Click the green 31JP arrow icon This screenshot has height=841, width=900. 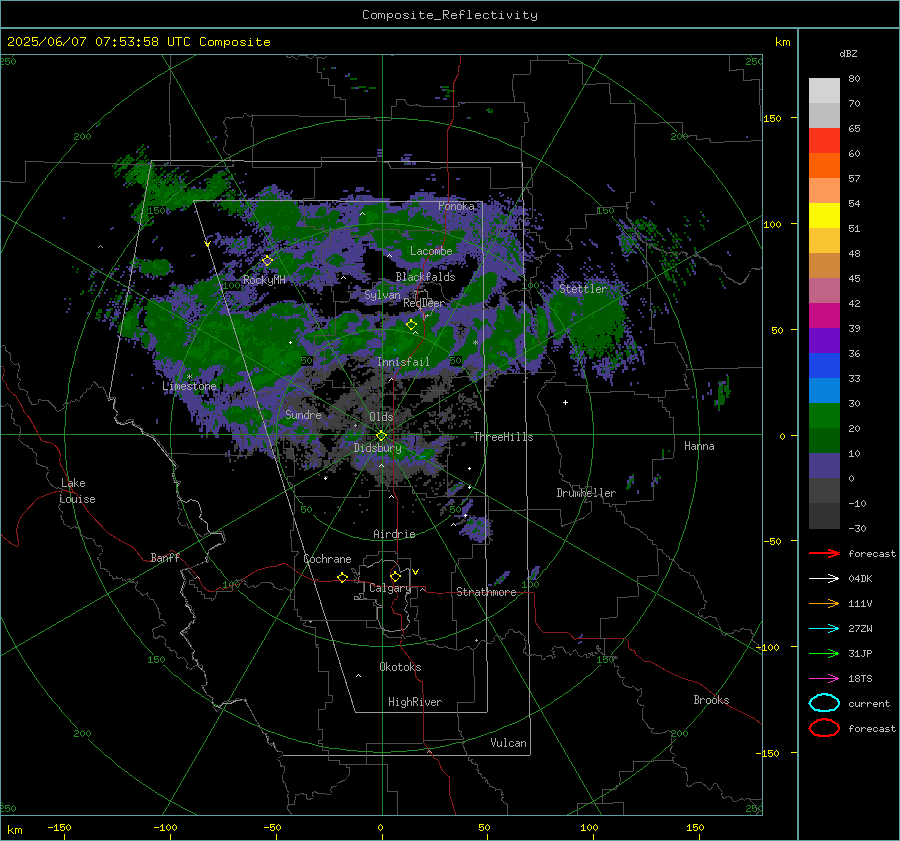[824, 653]
